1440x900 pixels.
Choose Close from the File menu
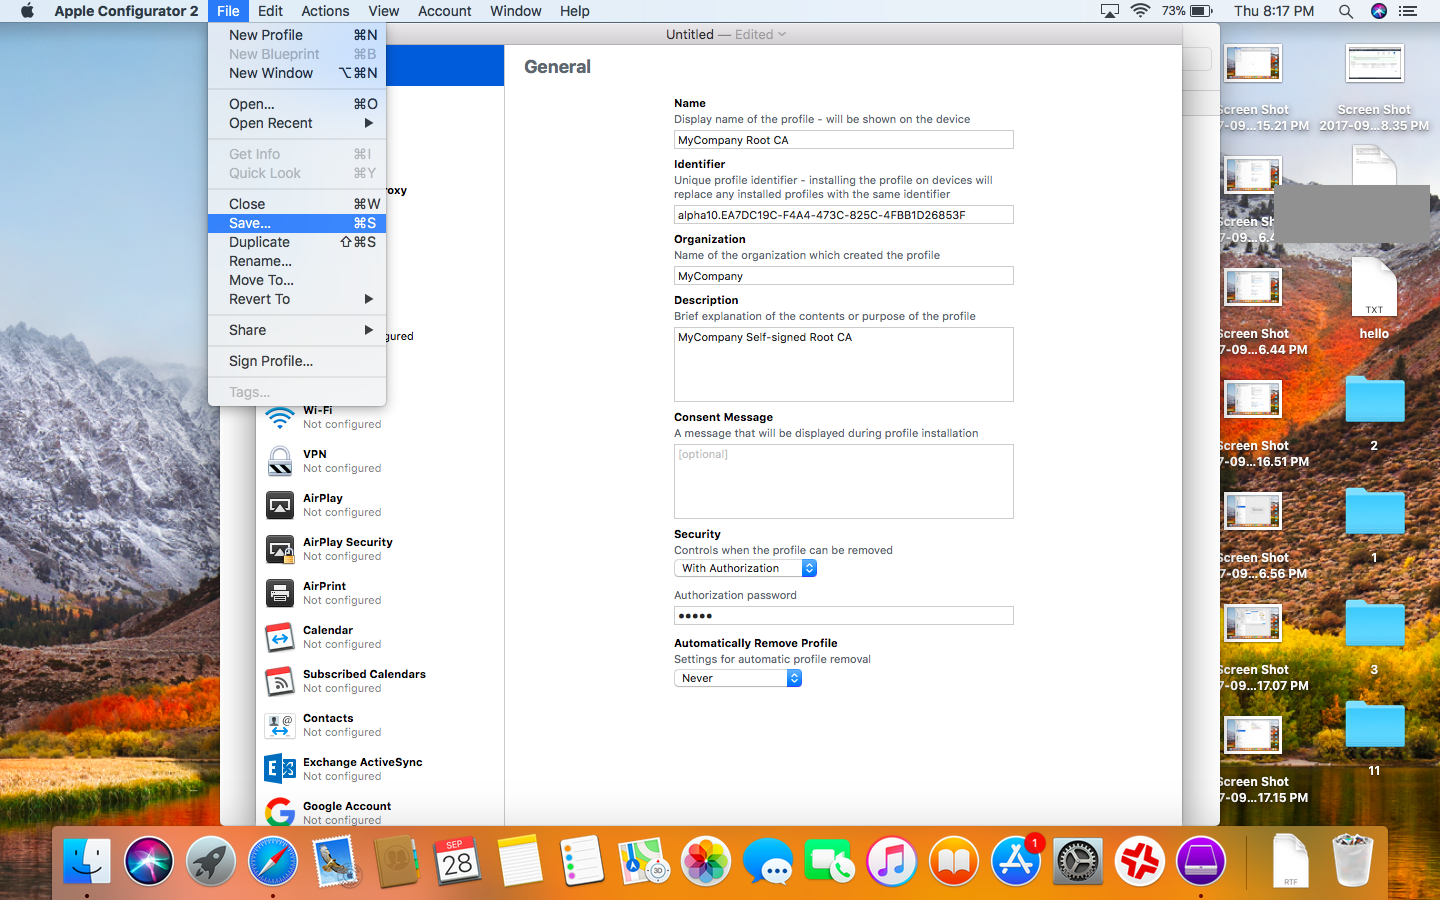pyautogui.click(x=297, y=204)
